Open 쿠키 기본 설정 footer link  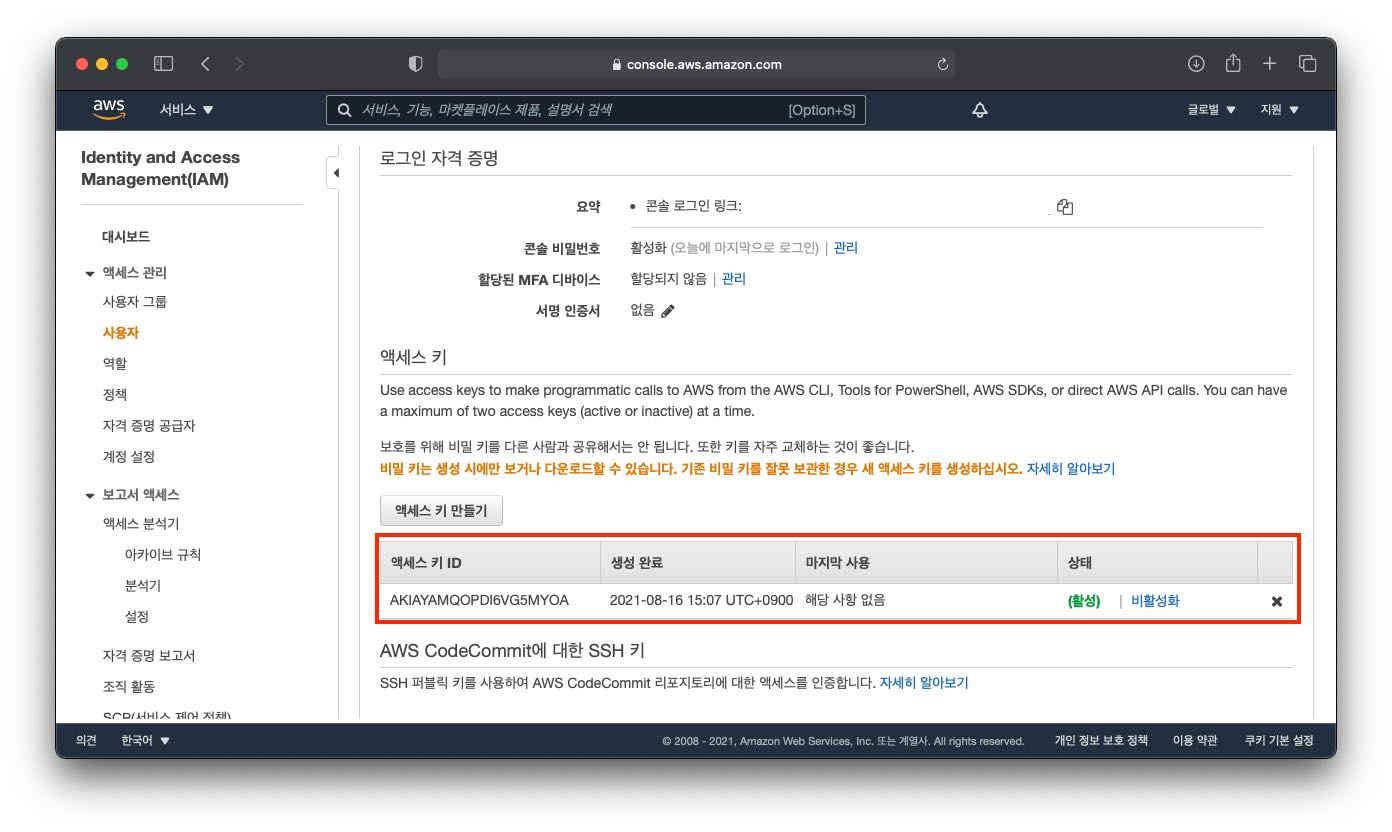tap(1279, 741)
